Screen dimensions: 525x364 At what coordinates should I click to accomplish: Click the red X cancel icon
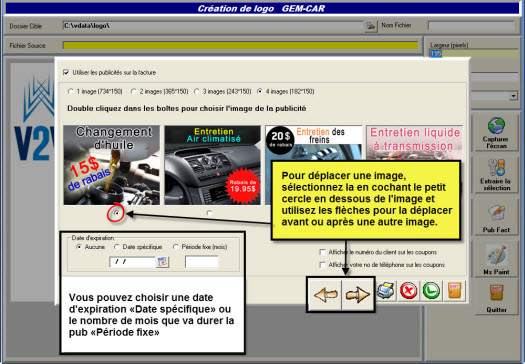click(x=408, y=290)
